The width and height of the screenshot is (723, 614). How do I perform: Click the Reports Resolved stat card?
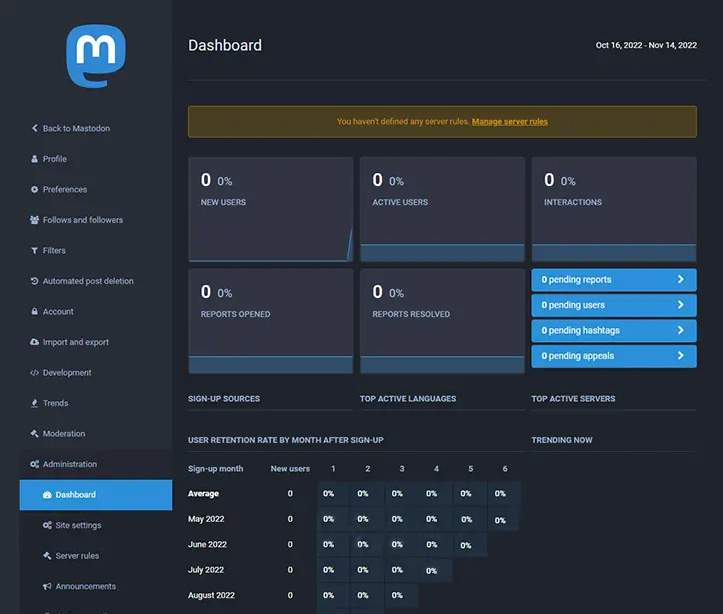point(442,321)
